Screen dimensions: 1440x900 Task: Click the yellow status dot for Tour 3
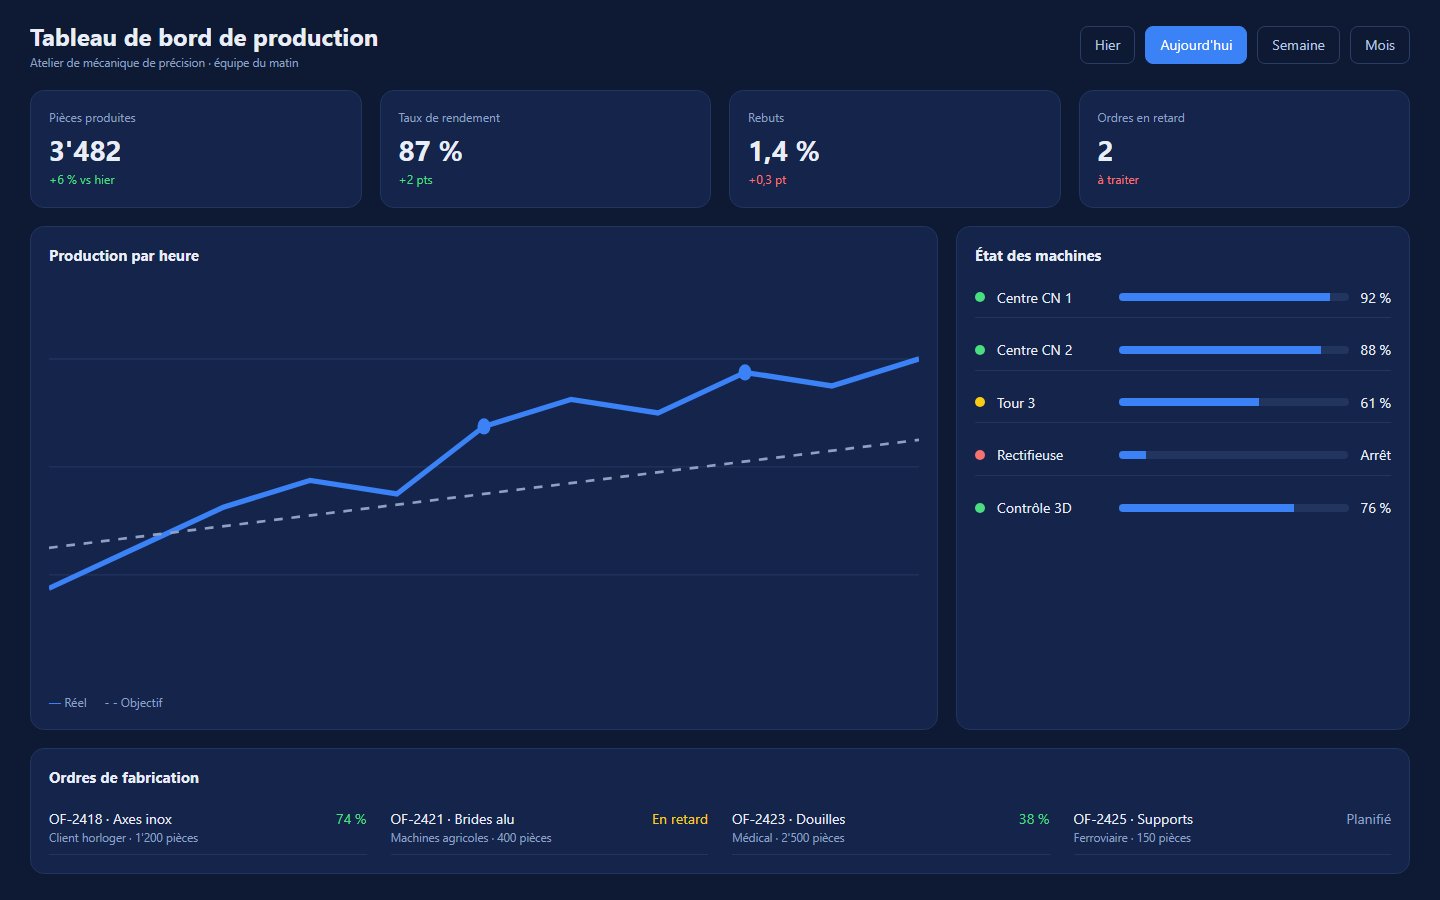[x=980, y=402]
